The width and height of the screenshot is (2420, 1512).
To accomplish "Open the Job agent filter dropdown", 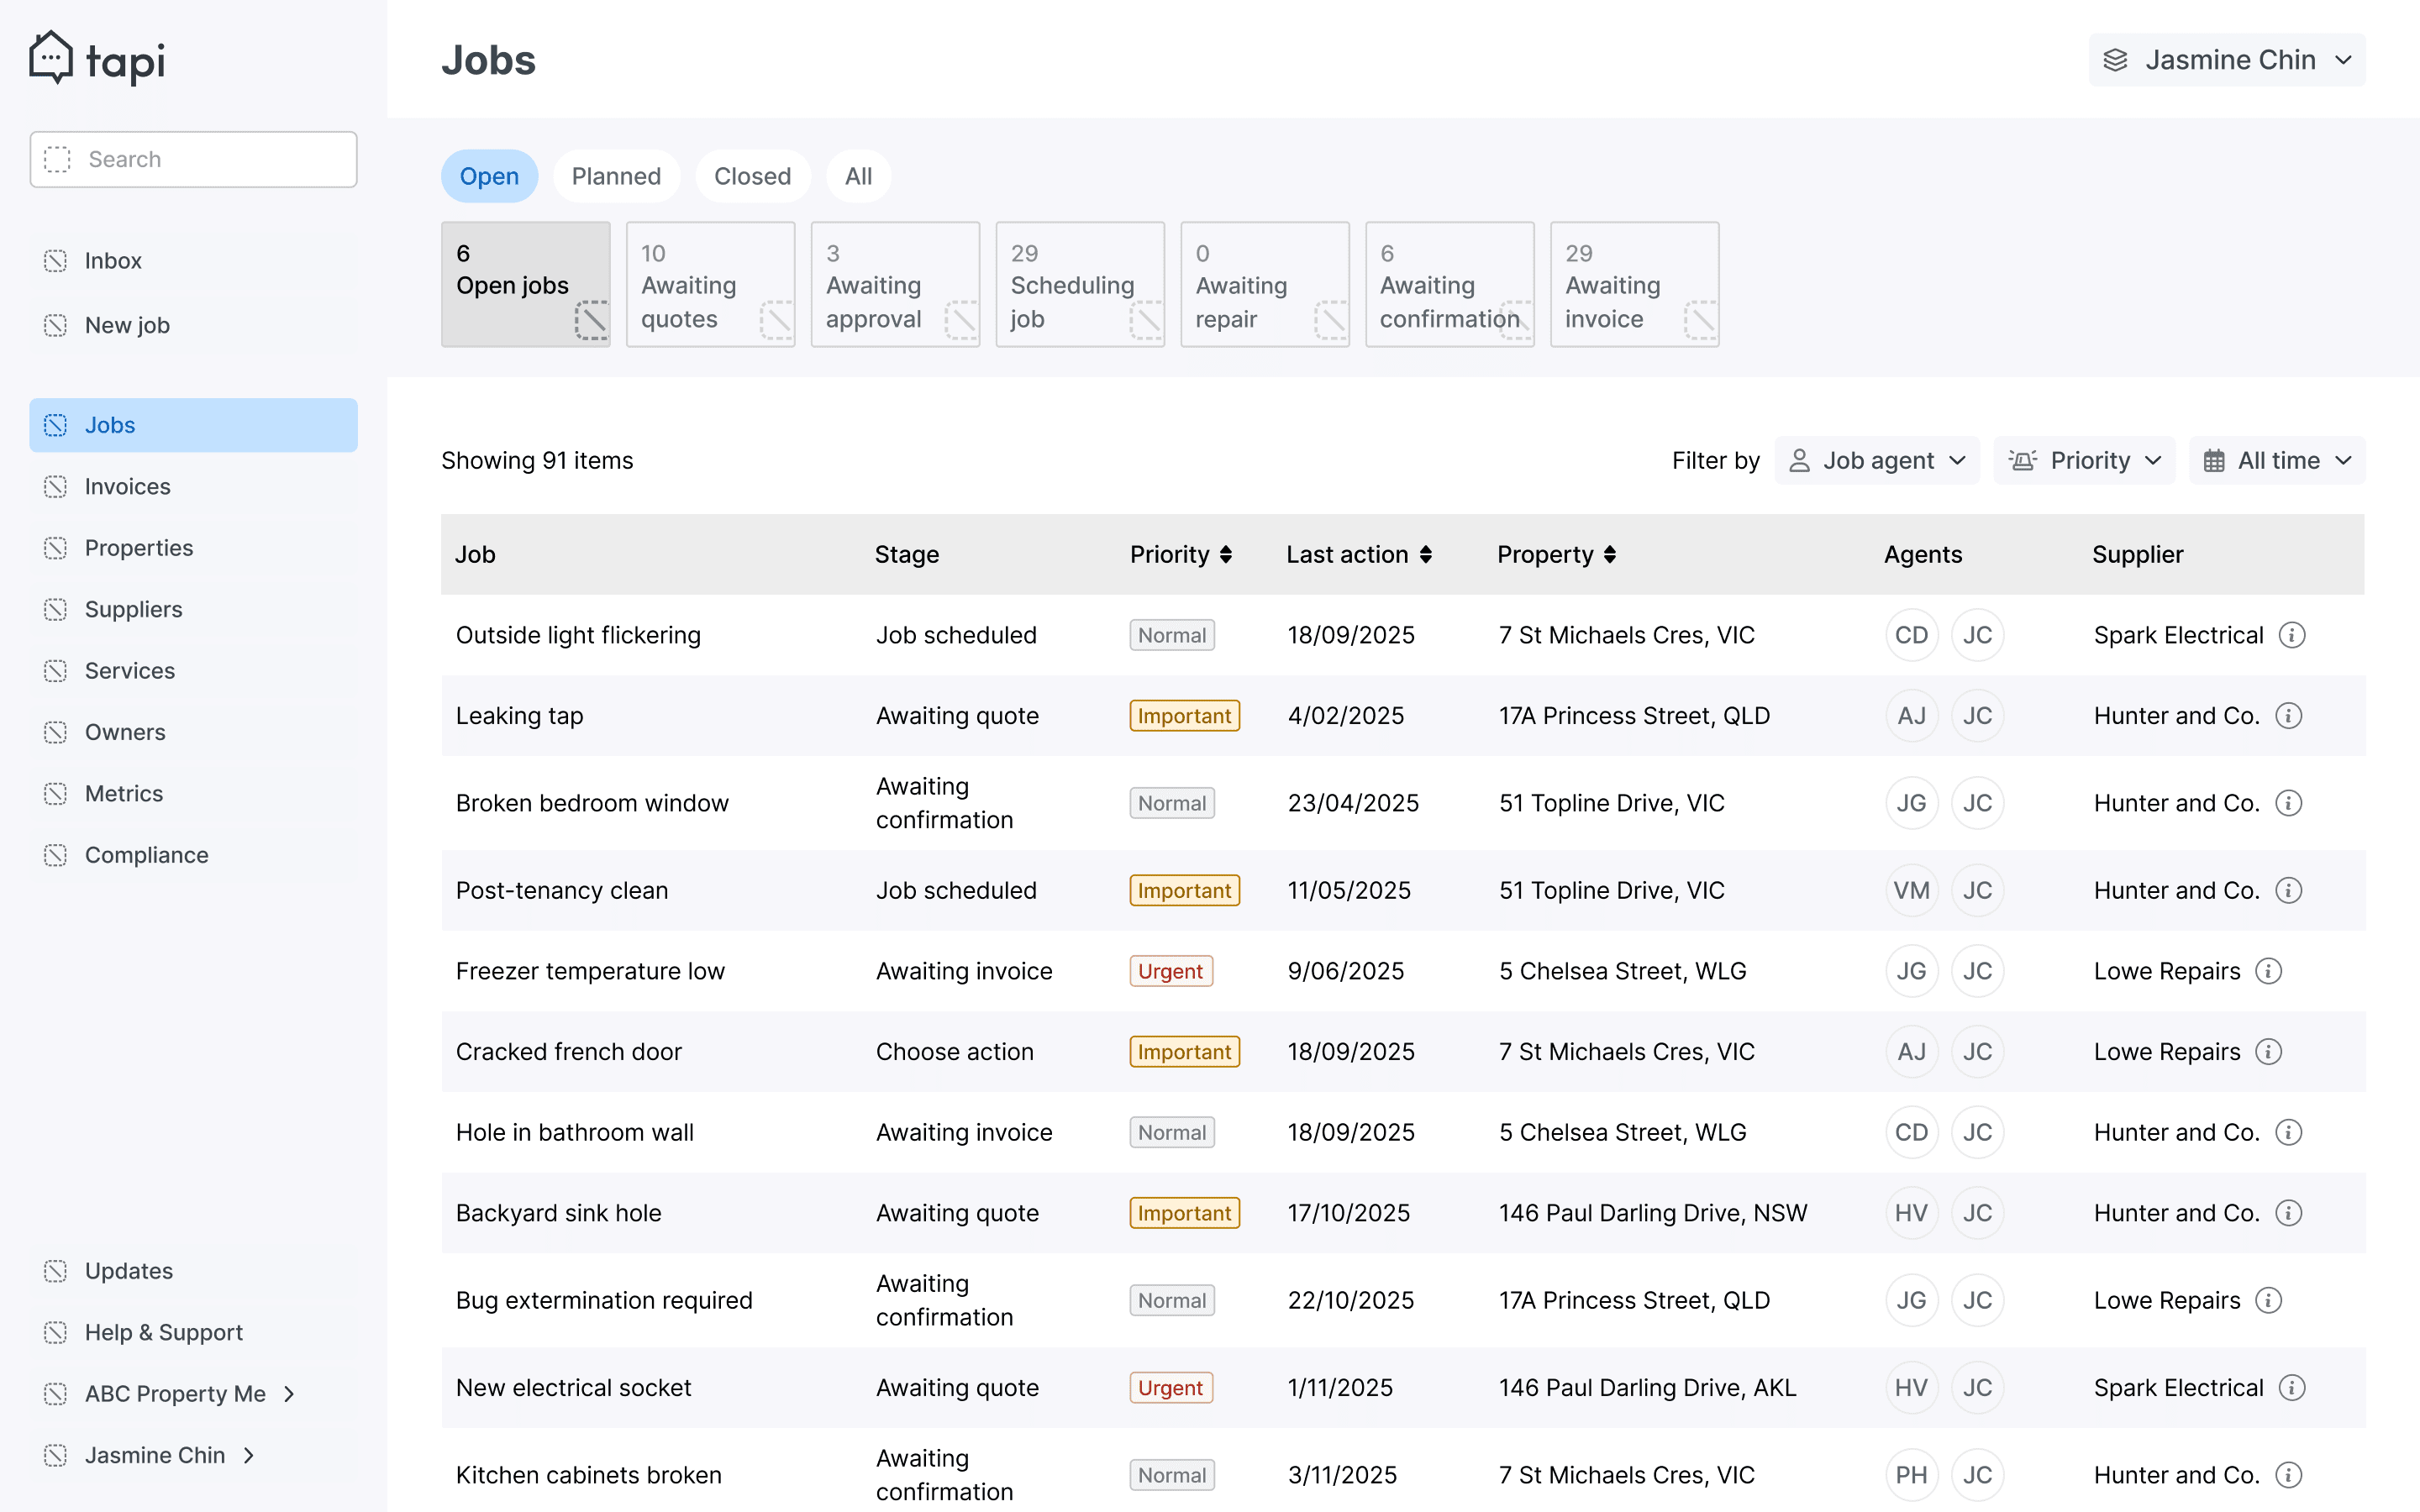I will pos(1877,461).
